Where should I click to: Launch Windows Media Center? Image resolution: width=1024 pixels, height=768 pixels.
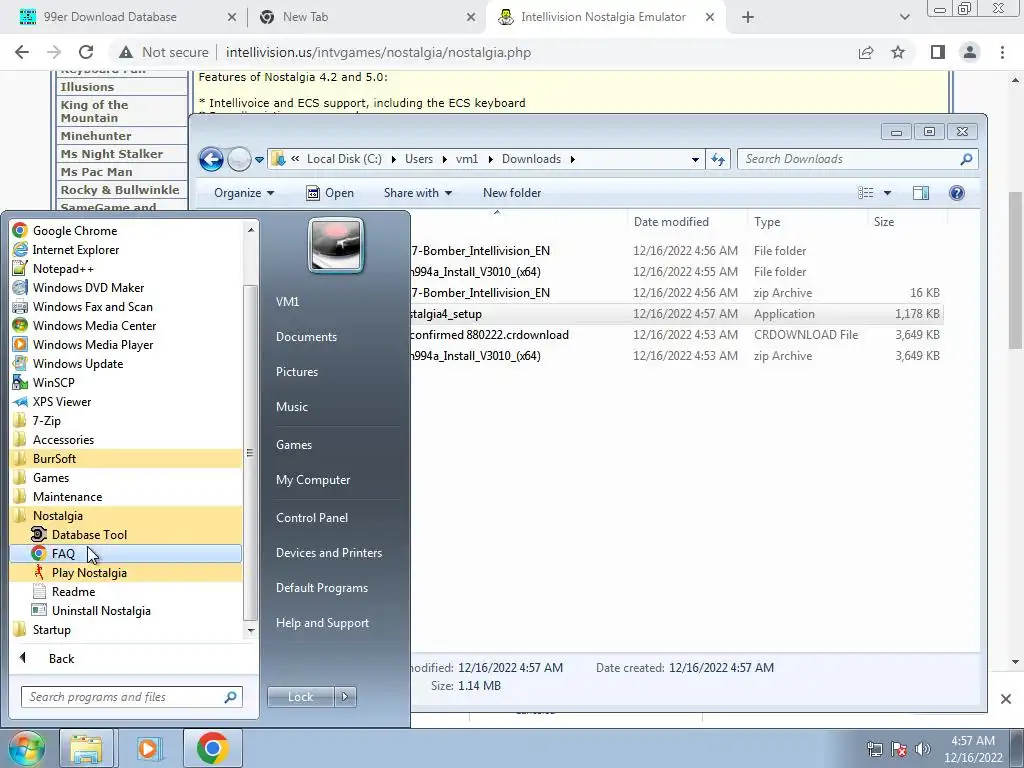tap(126, 325)
